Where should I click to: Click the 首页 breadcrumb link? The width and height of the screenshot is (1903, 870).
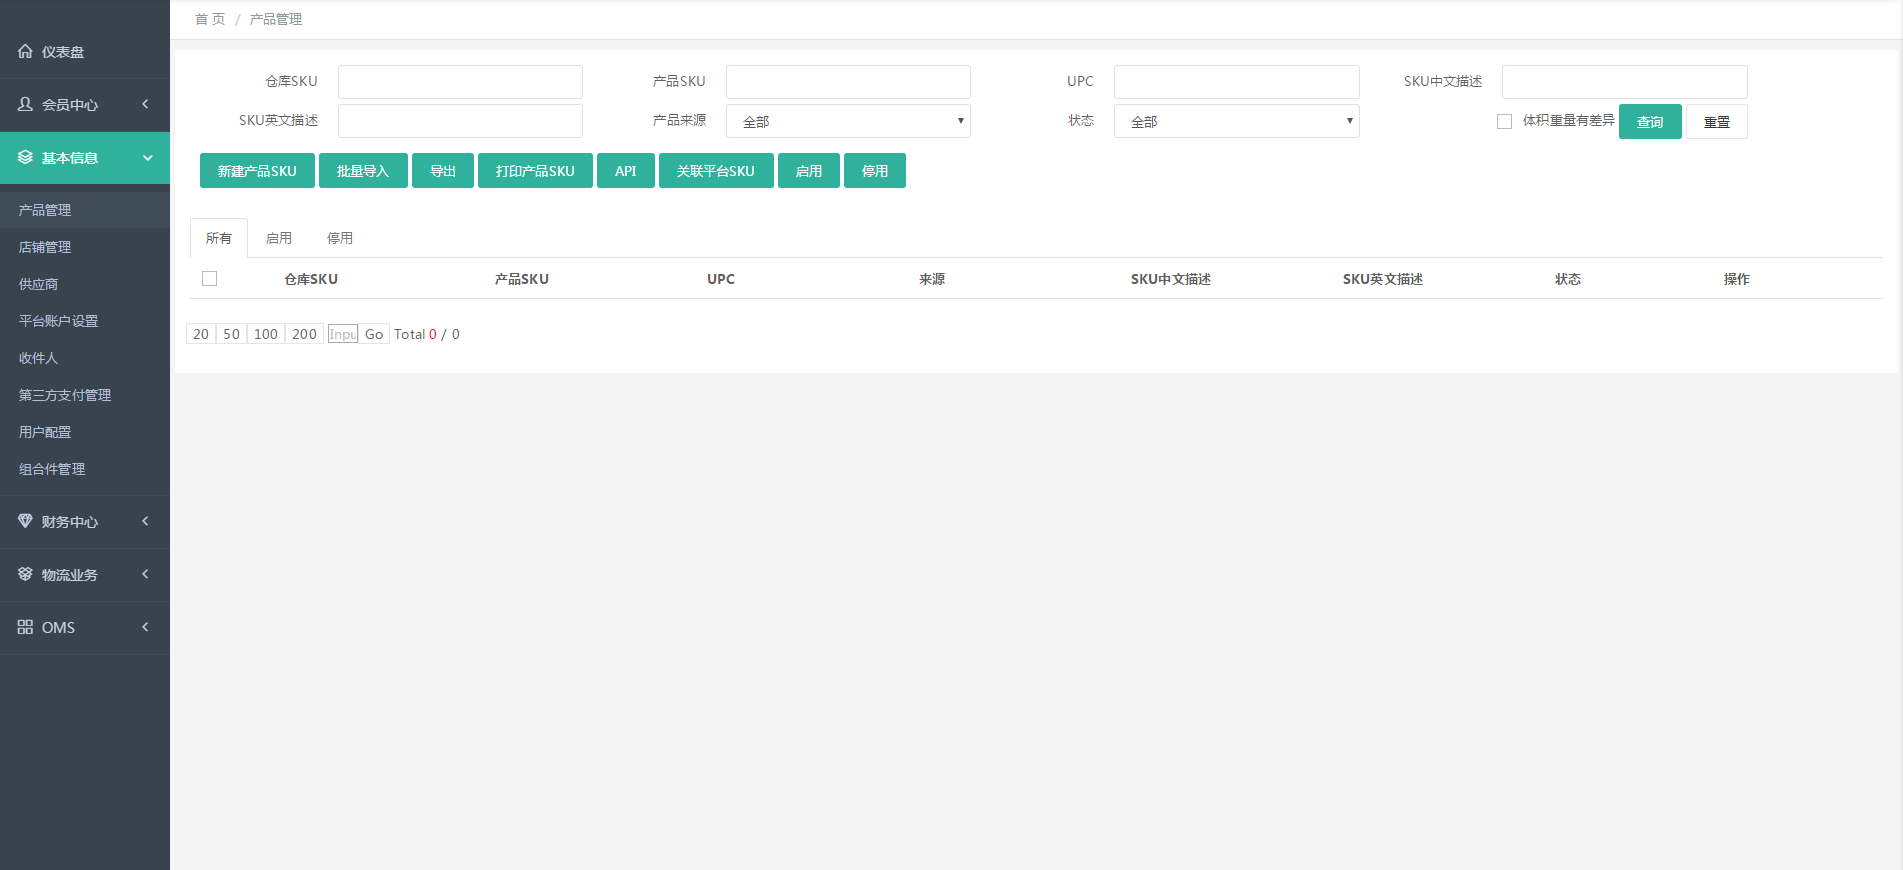coord(210,19)
